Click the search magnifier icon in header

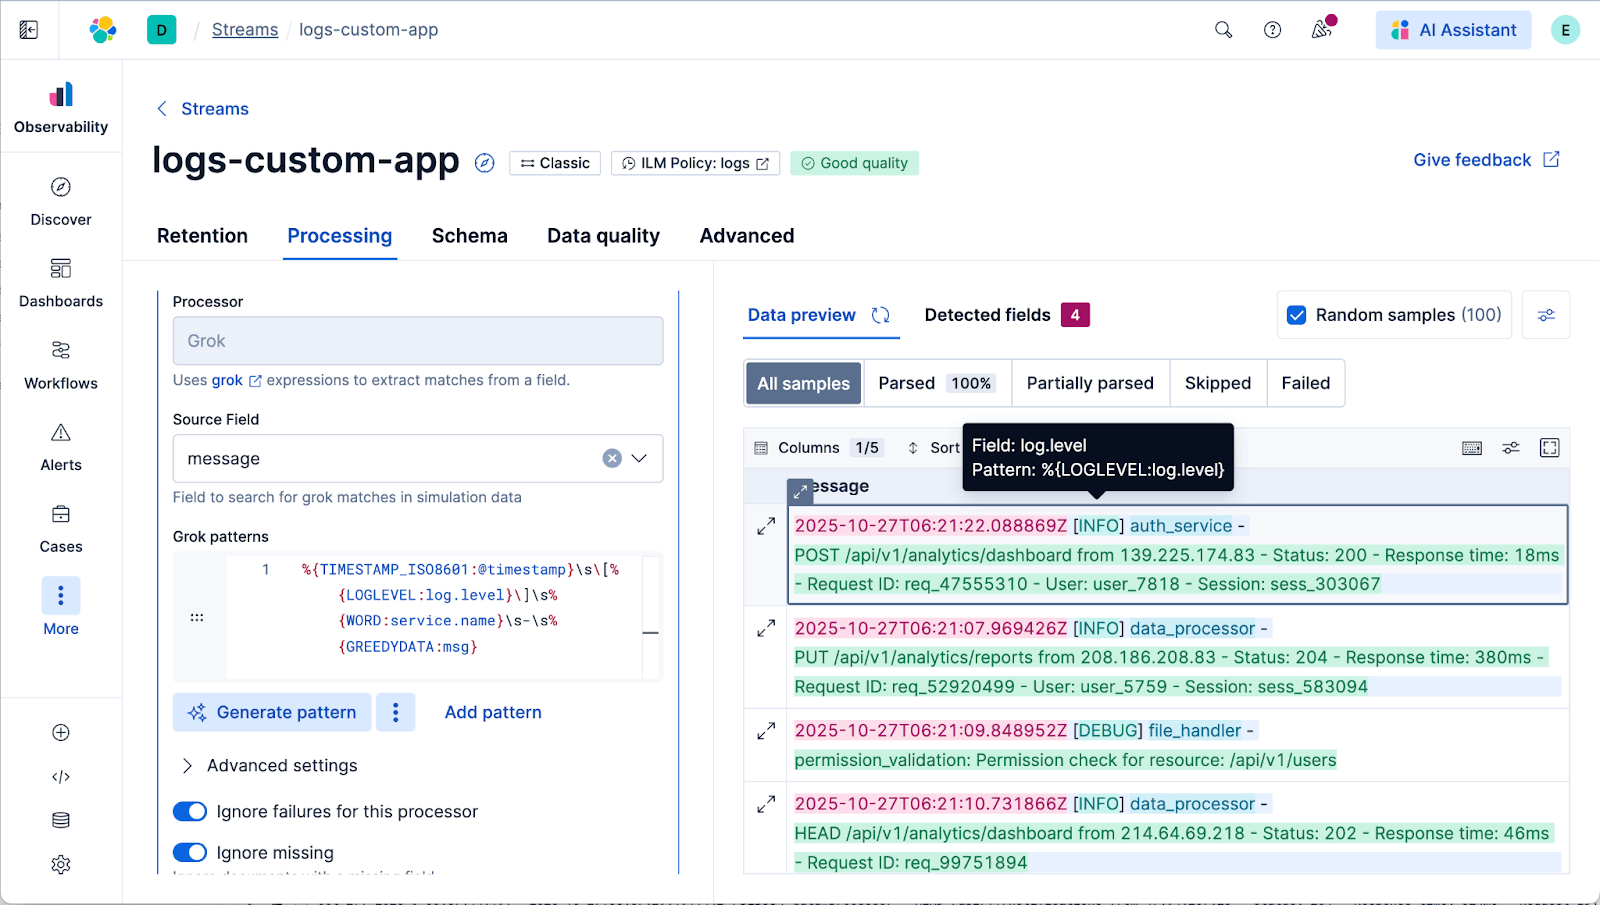[x=1223, y=30]
